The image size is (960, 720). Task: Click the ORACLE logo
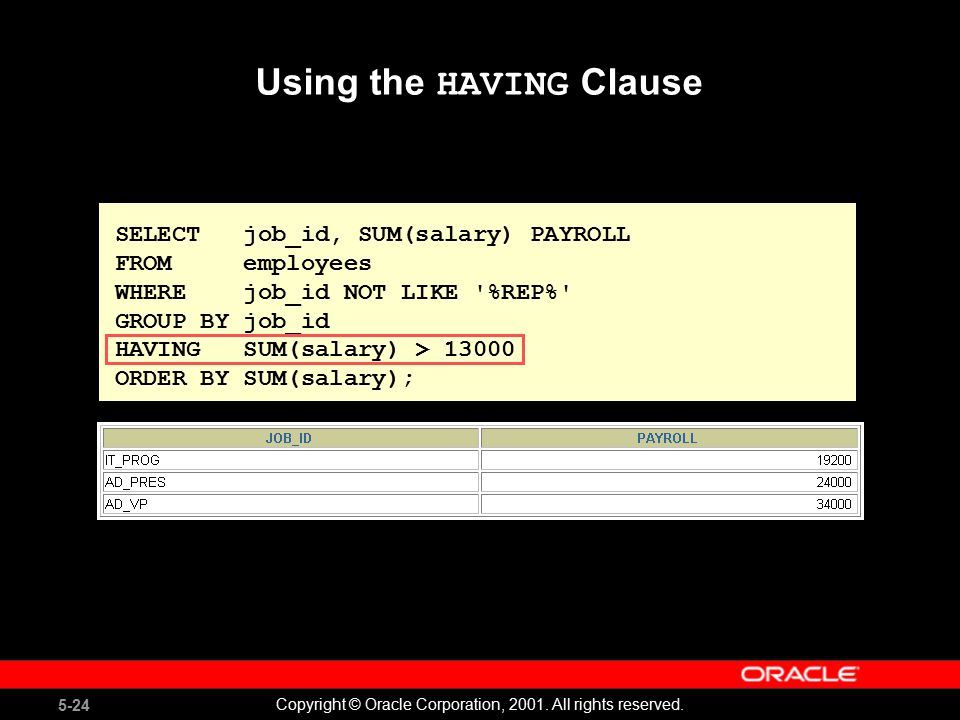[x=800, y=674]
